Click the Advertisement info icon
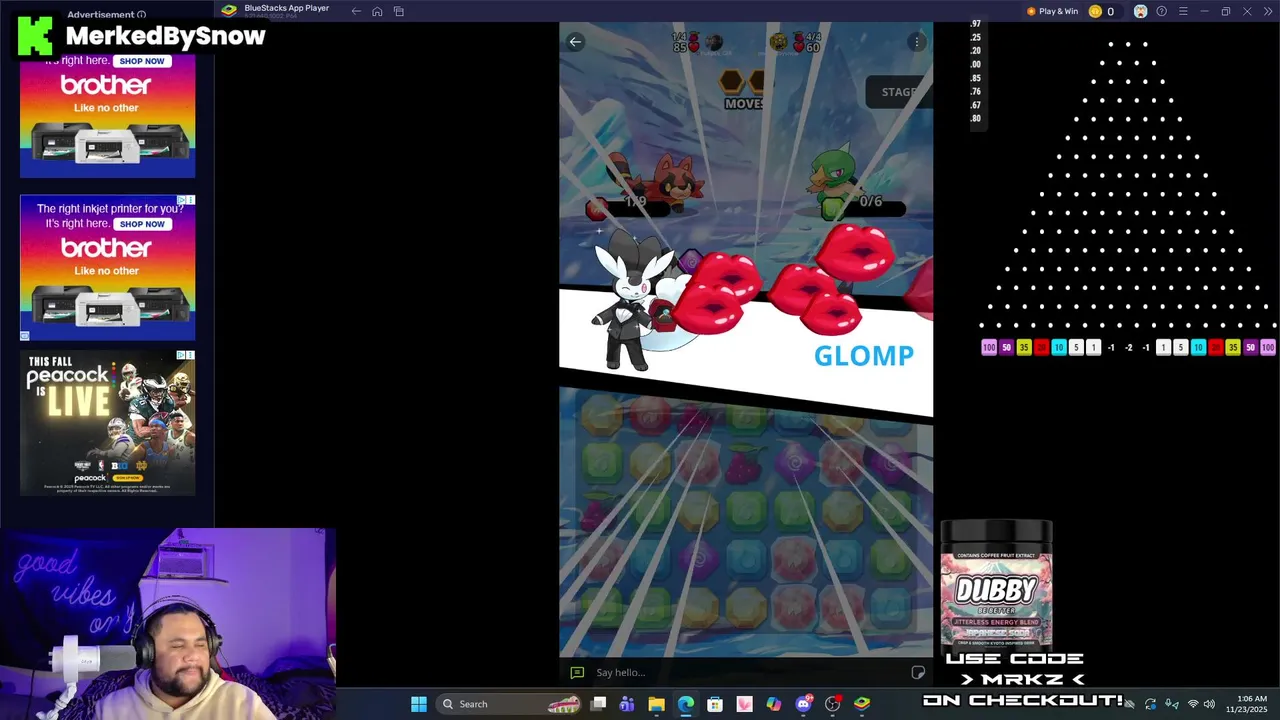 coord(141,14)
